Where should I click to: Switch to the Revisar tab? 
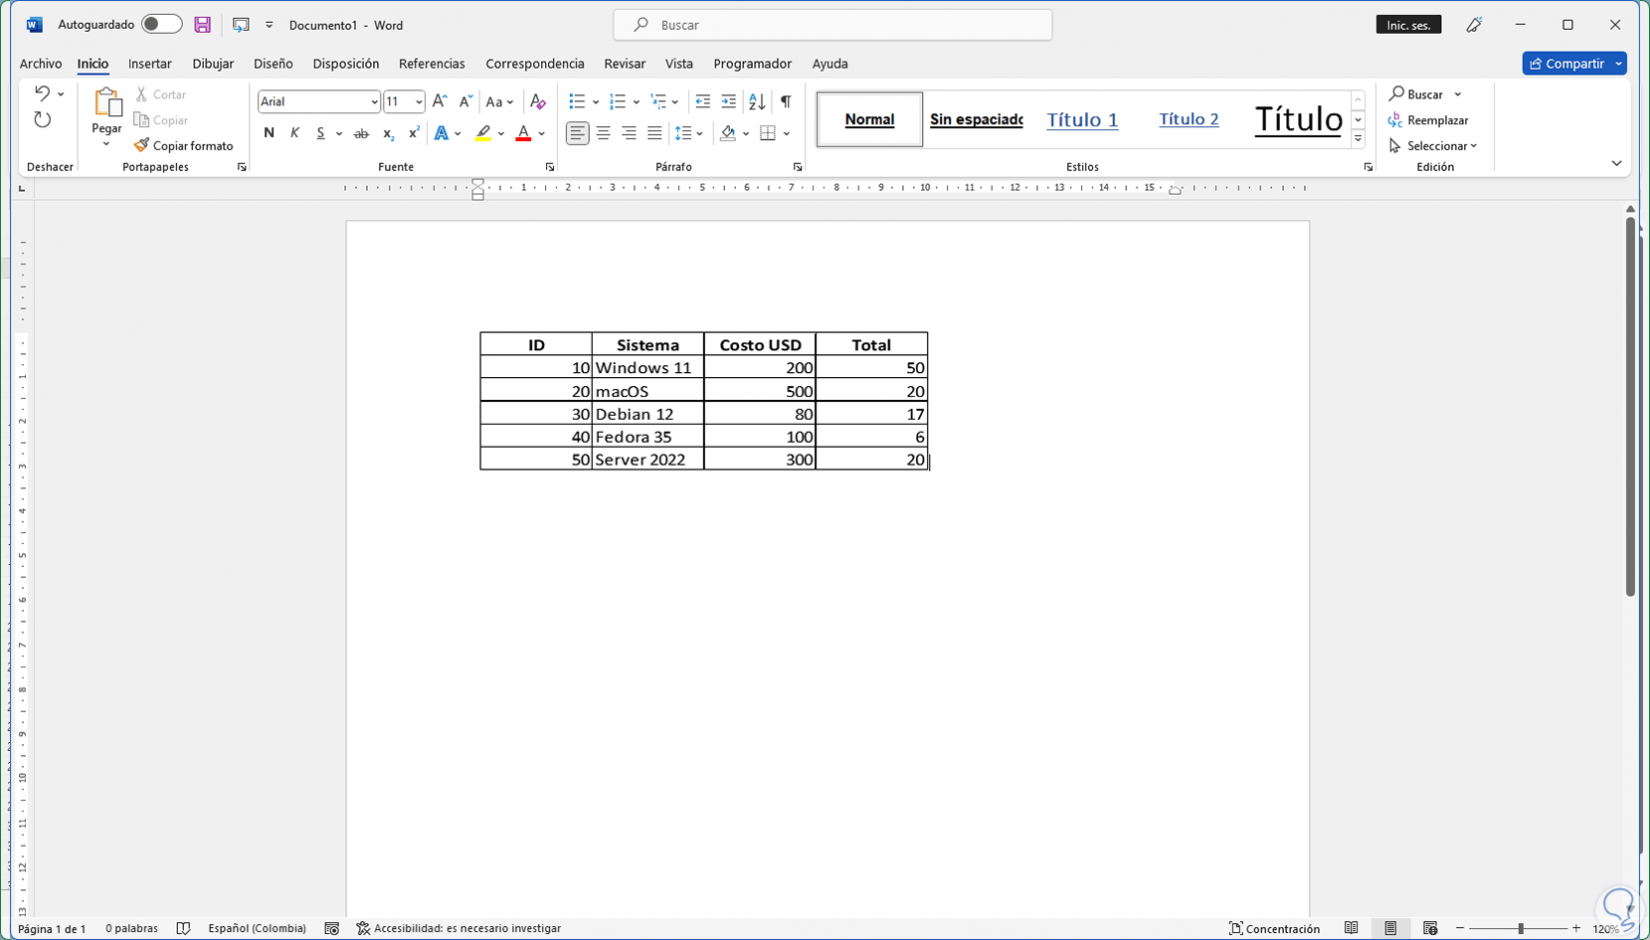625,64
